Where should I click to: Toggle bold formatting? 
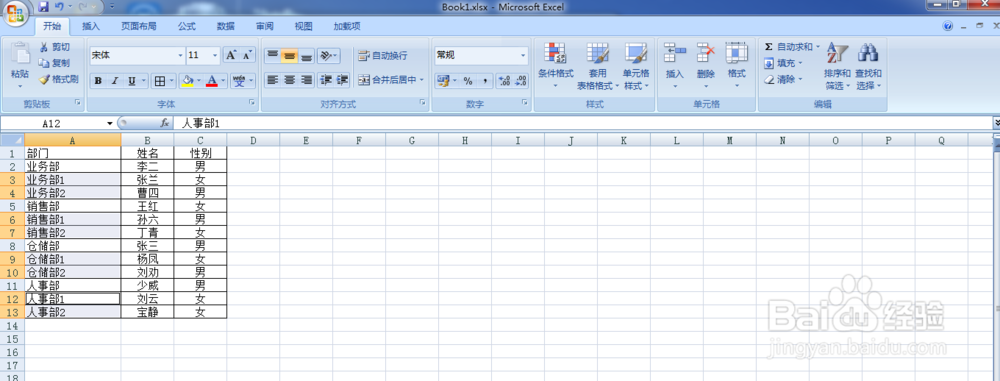[x=98, y=81]
